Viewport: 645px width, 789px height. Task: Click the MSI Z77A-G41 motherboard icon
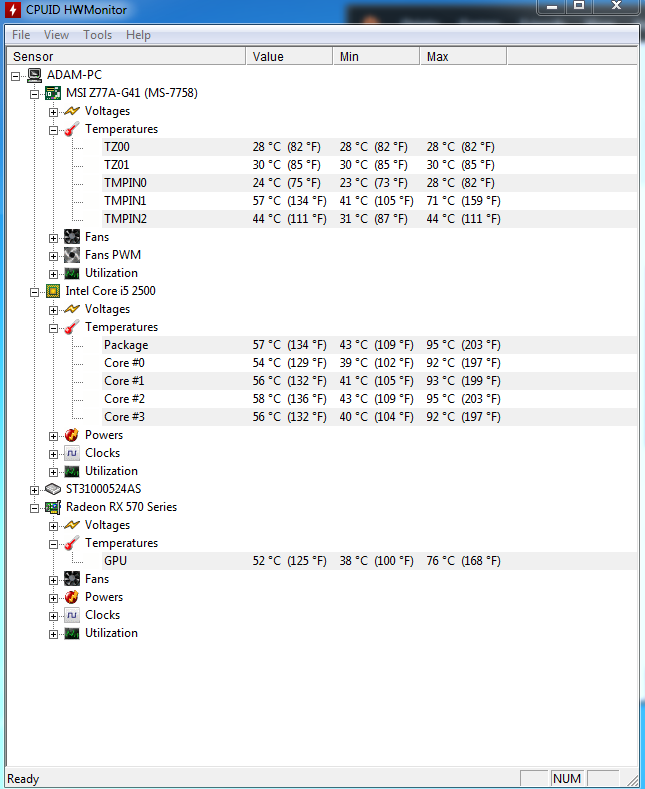coord(53,93)
